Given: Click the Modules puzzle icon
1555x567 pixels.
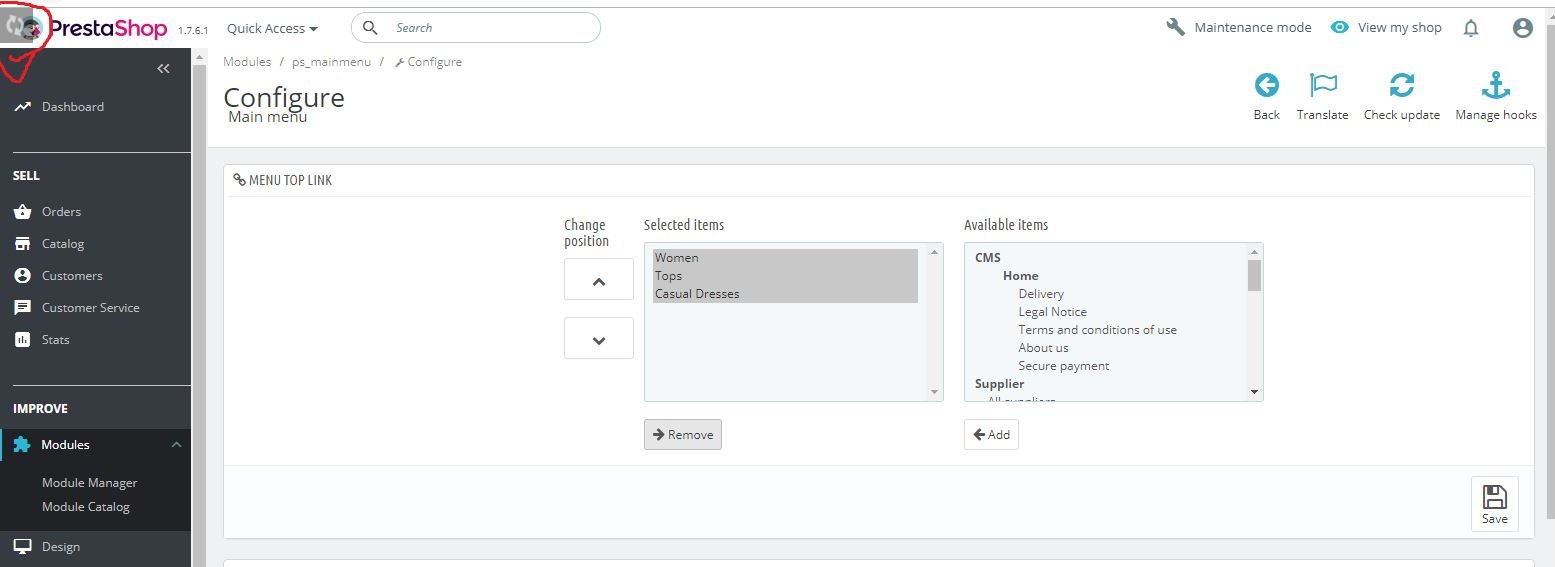Looking at the screenshot, I should (x=22, y=445).
